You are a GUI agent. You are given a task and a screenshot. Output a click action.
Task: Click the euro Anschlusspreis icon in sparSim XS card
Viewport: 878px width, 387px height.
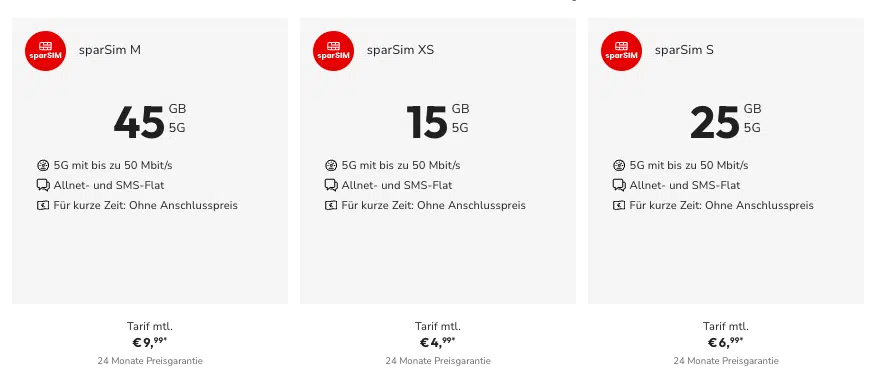(331, 206)
